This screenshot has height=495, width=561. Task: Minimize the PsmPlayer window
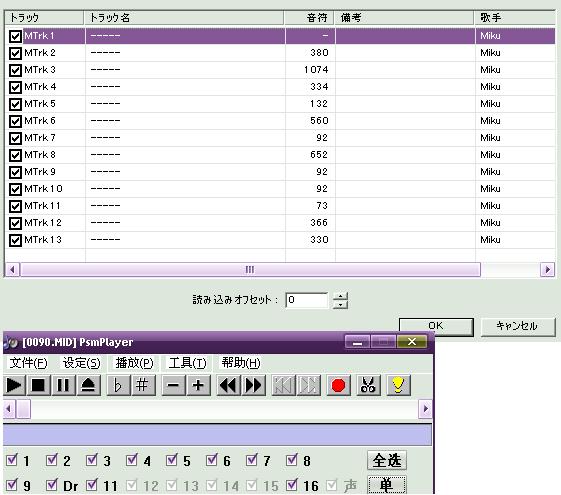click(x=357, y=342)
